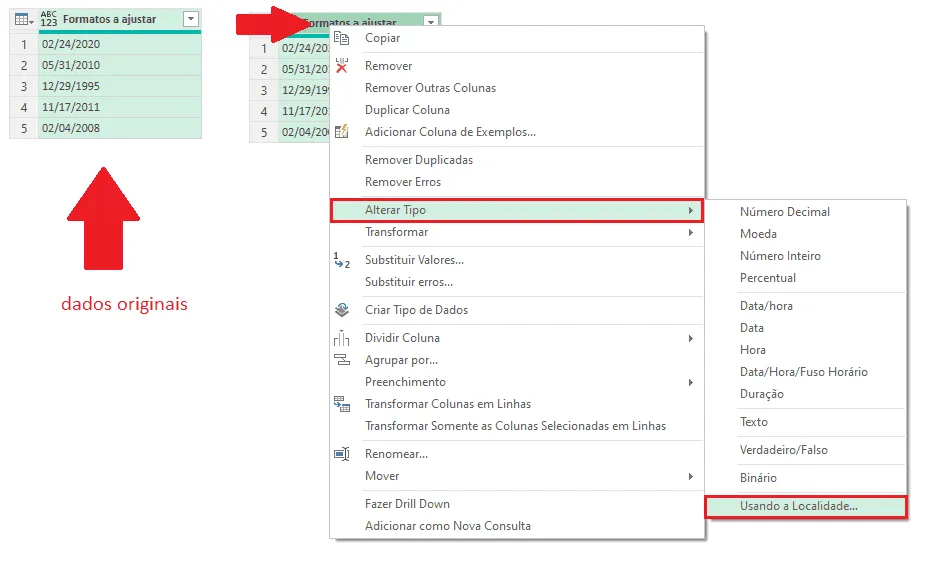The width and height of the screenshot is (930, 562).
Task: Select Data/Hora/Fuso Horário type
Action: pos(806,372)
